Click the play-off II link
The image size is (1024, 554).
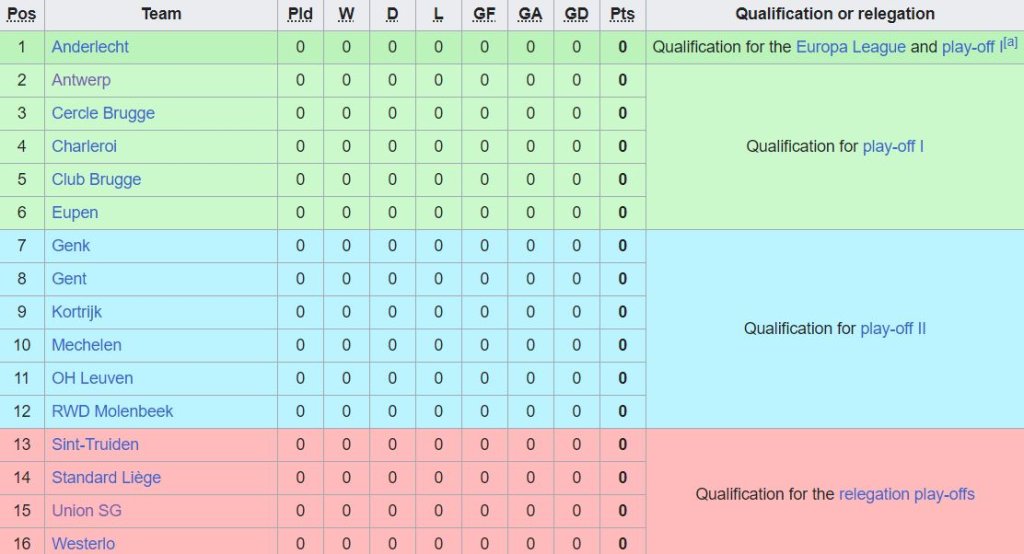click(893, 329)
